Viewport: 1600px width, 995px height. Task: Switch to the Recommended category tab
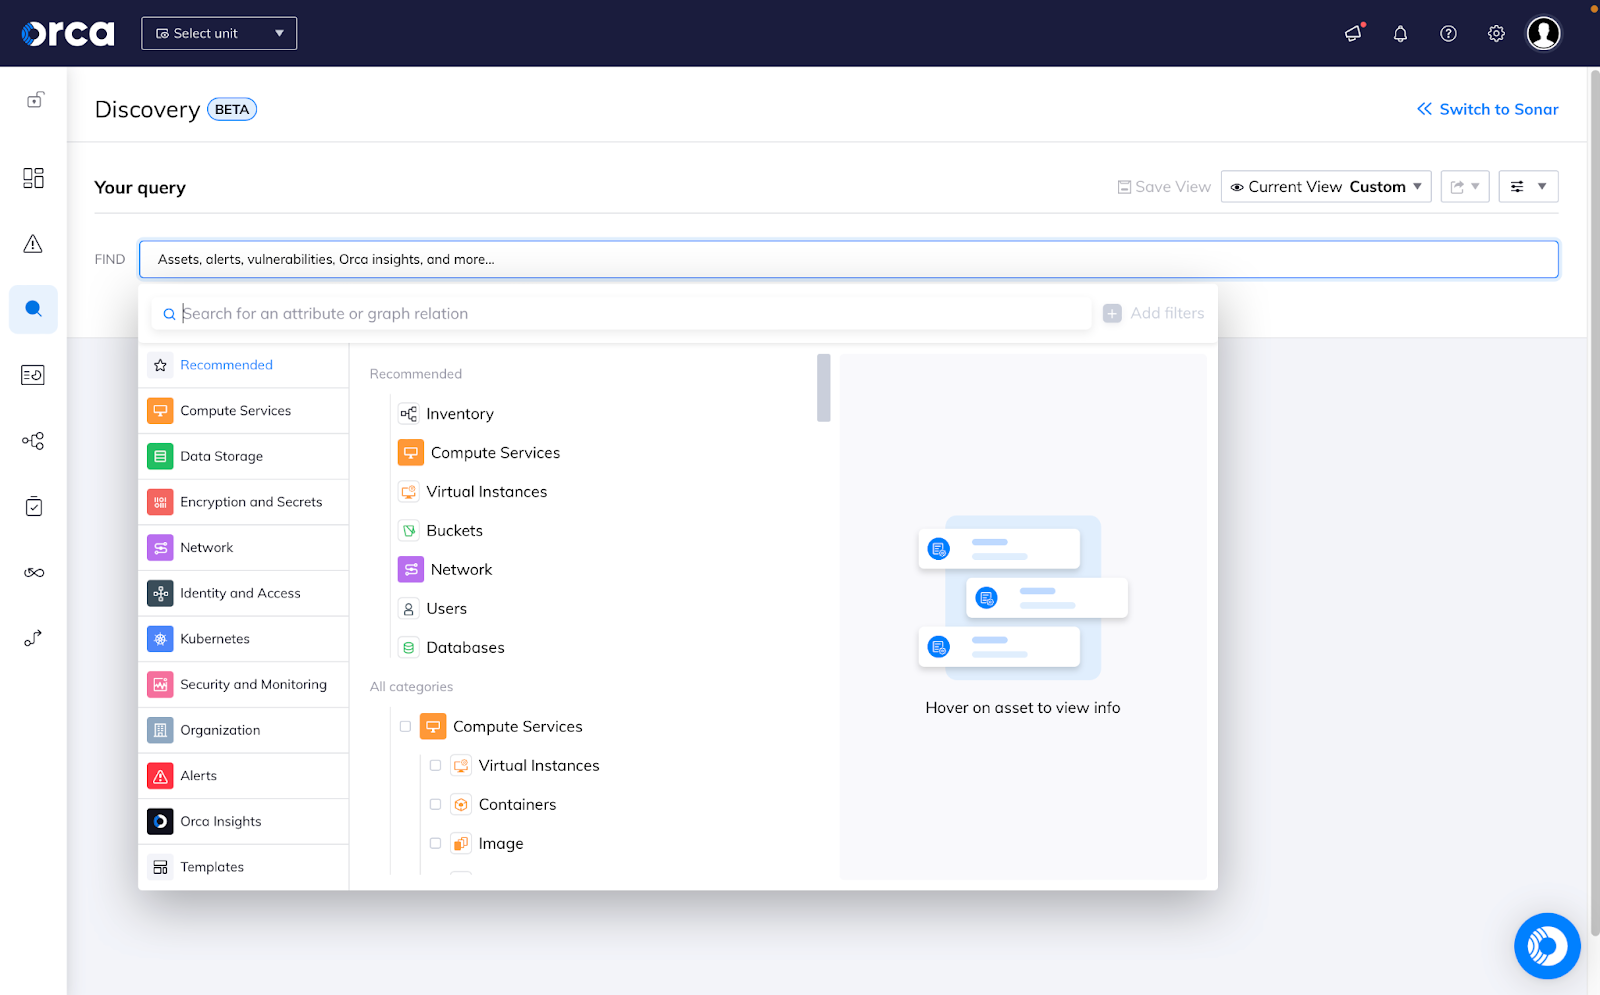tap(225, 365)
